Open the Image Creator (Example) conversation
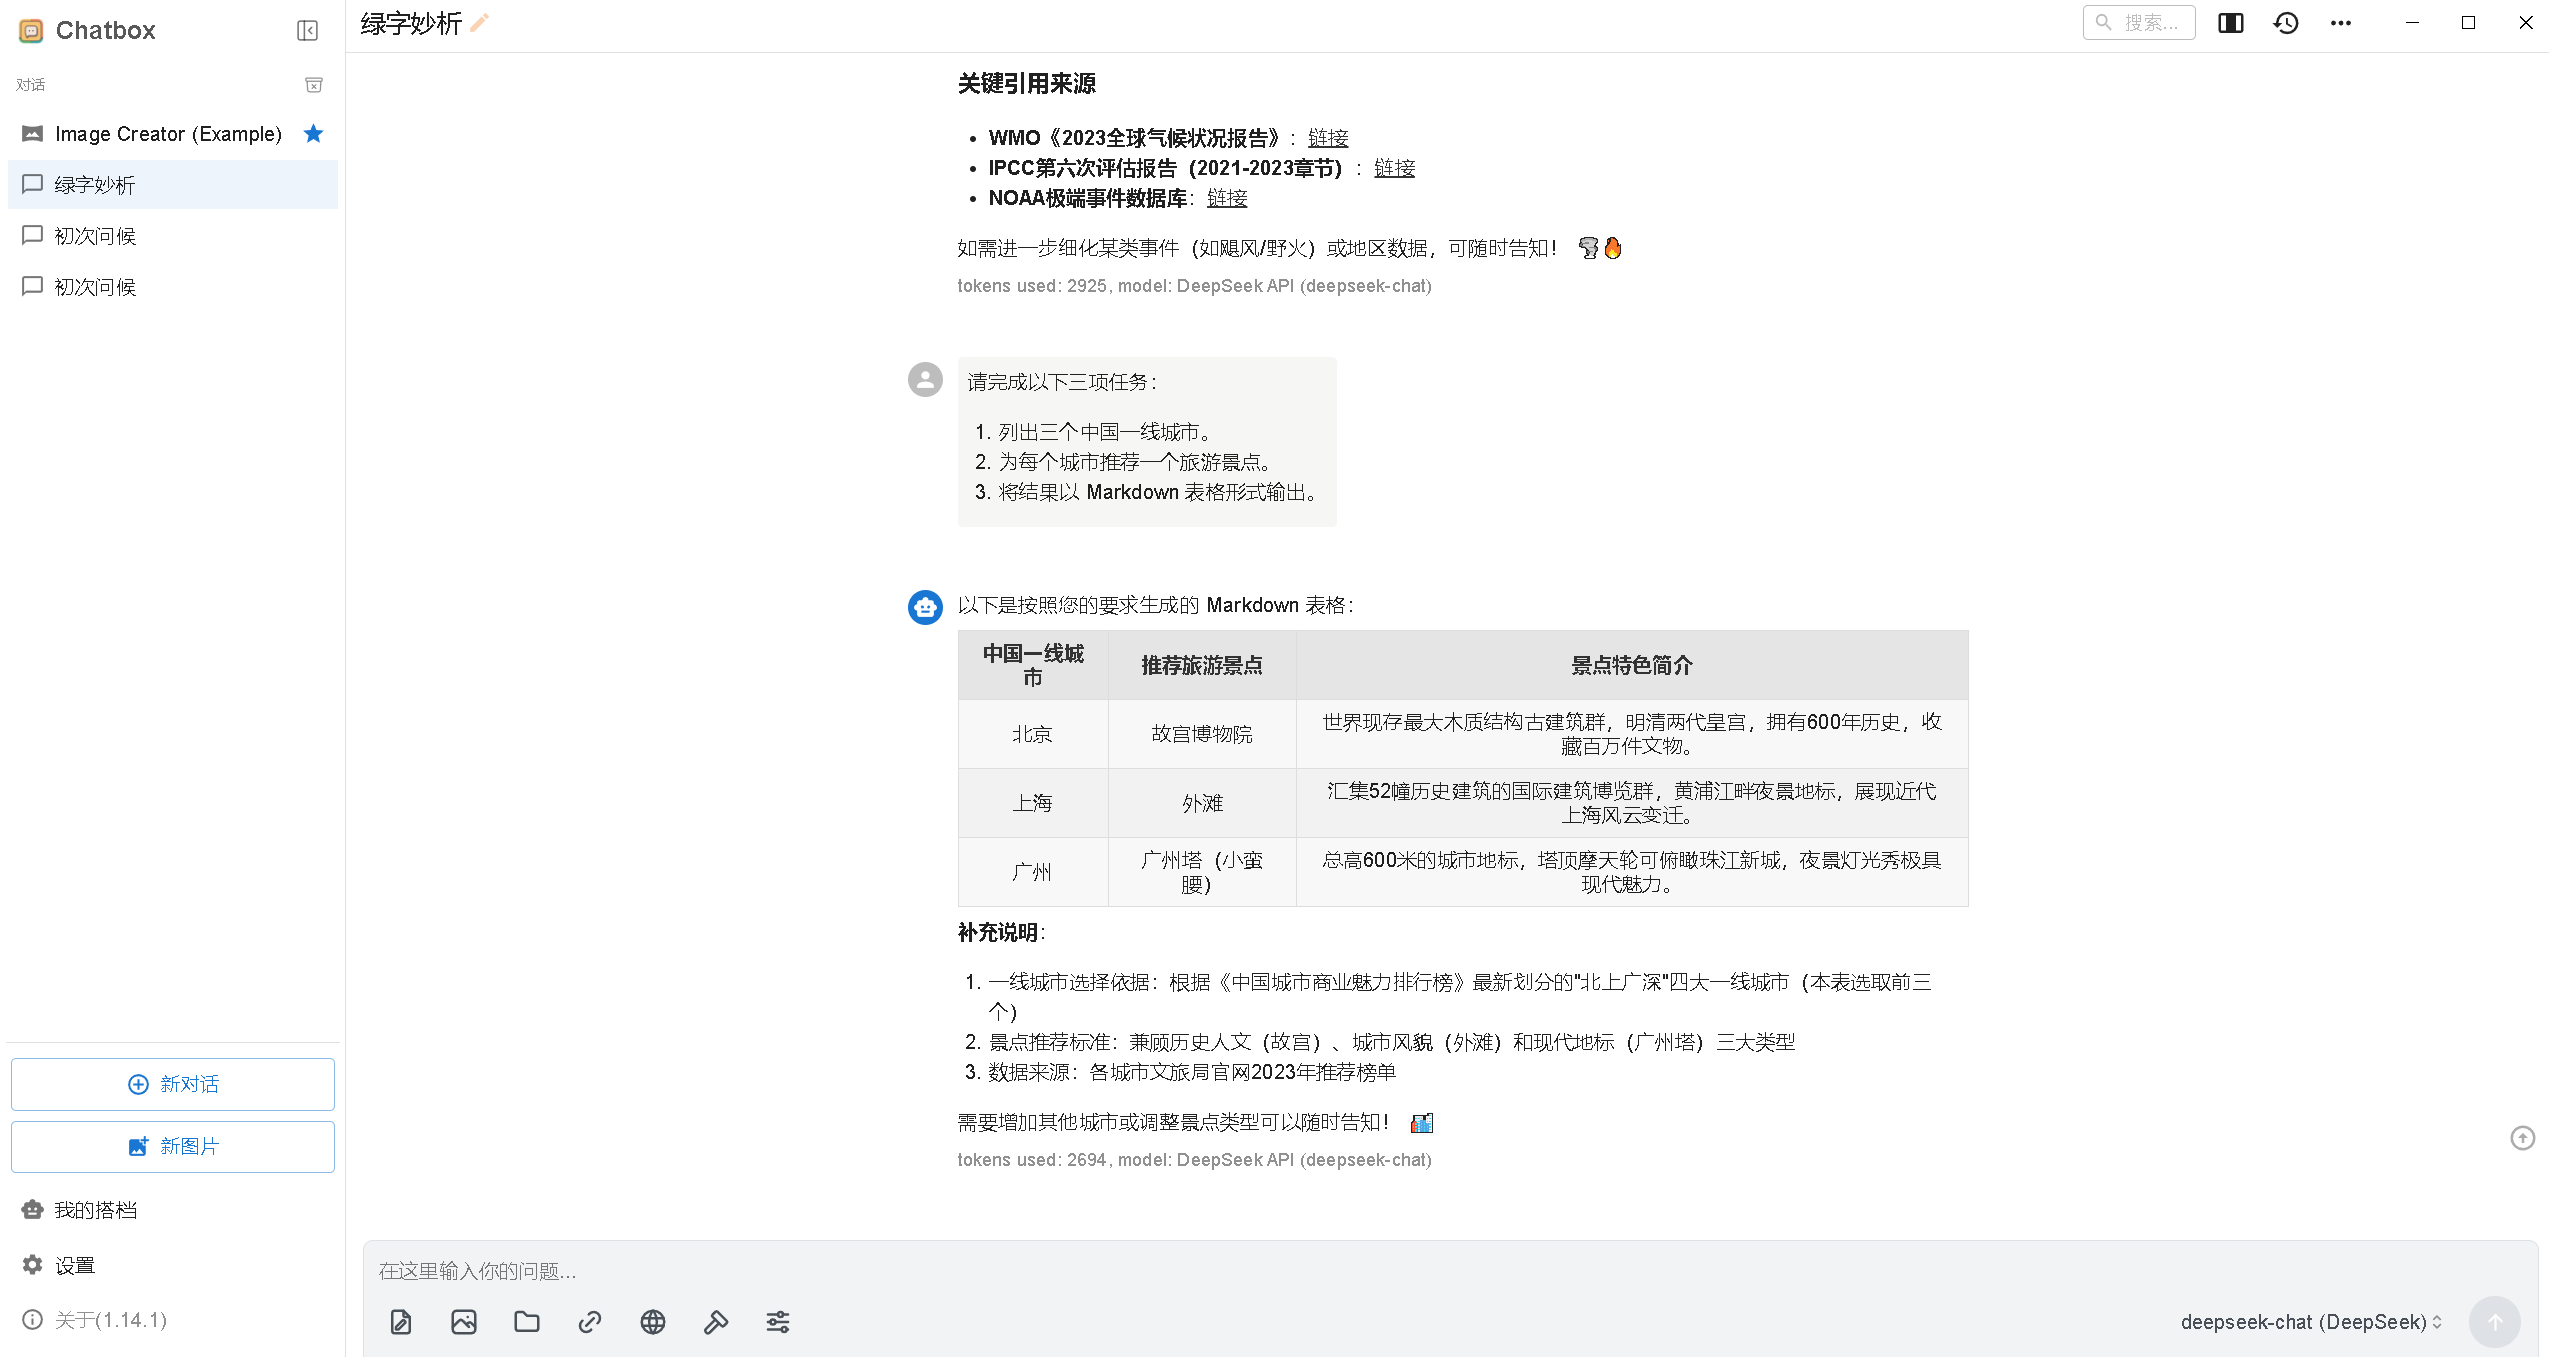This screenshot has width=2549, height=1357. (x=172, y=134)
